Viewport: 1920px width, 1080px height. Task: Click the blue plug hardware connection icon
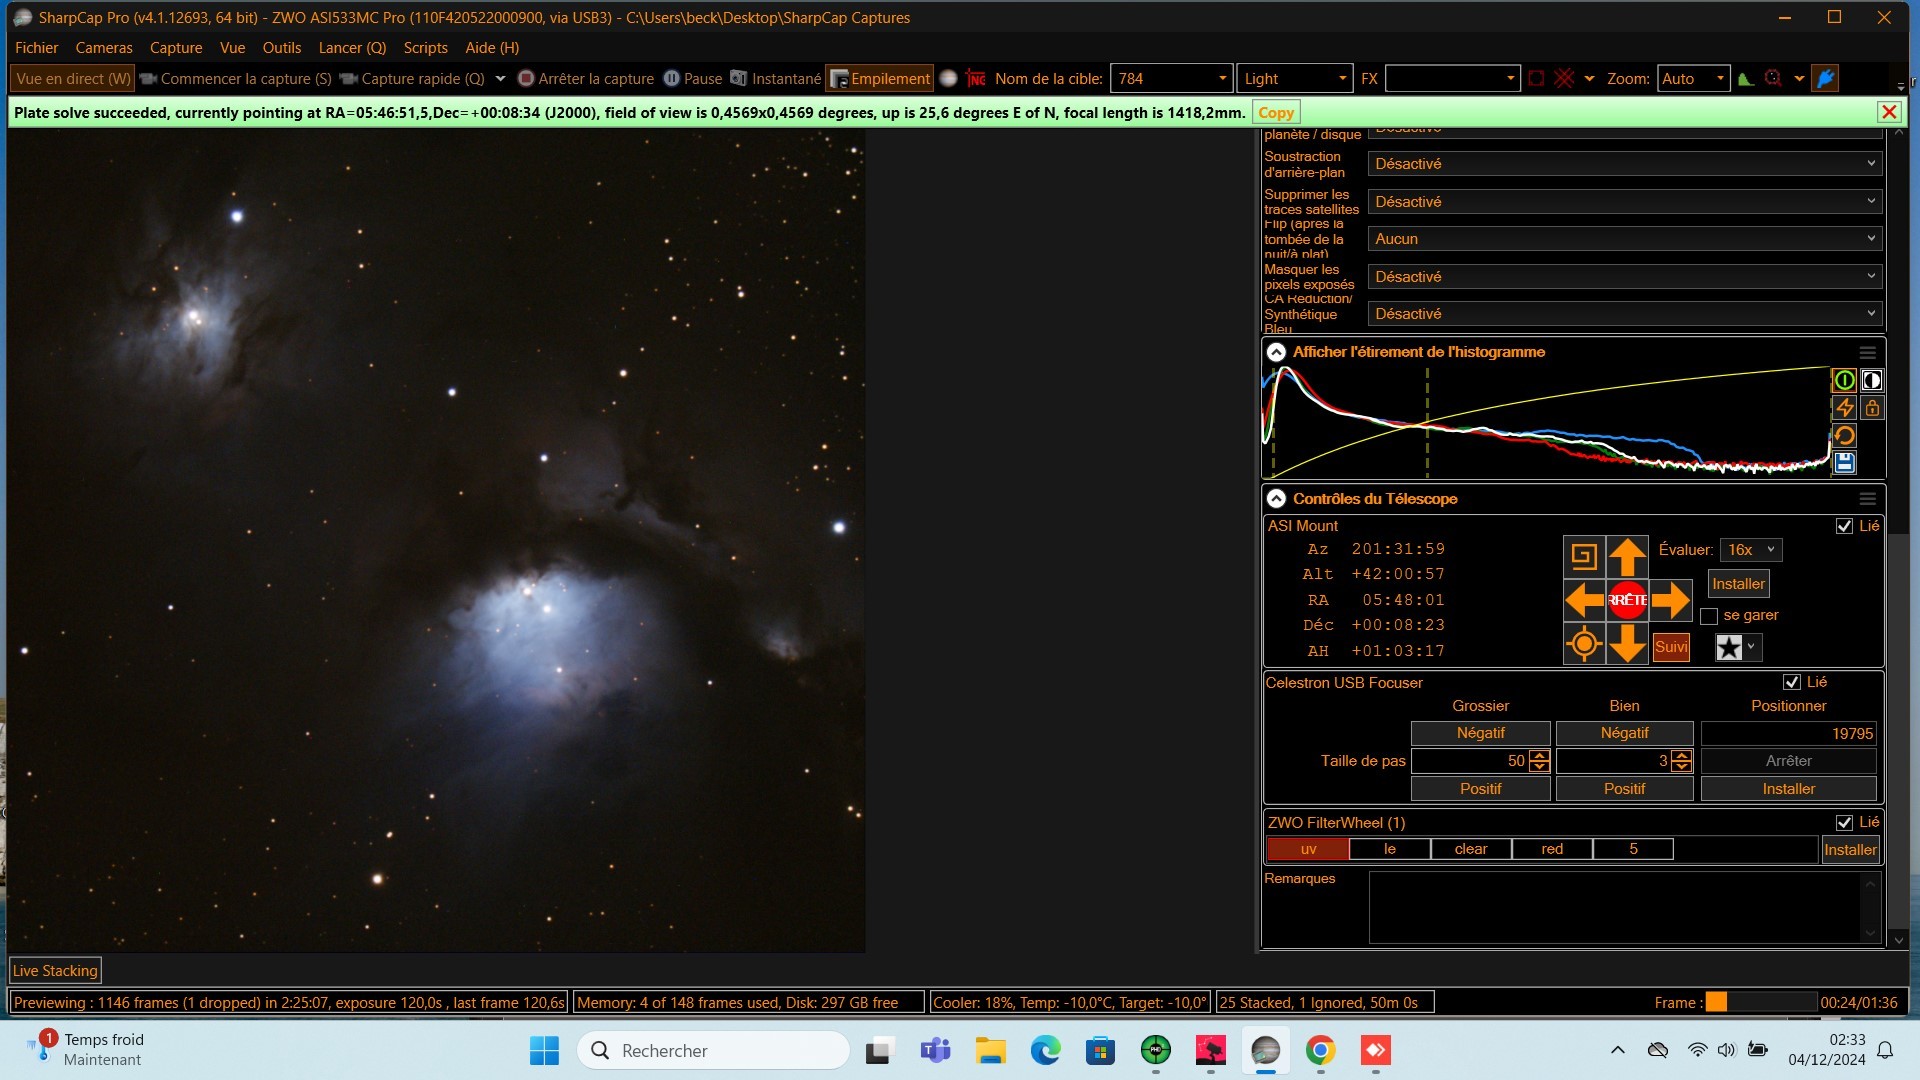coord(1826,79)
